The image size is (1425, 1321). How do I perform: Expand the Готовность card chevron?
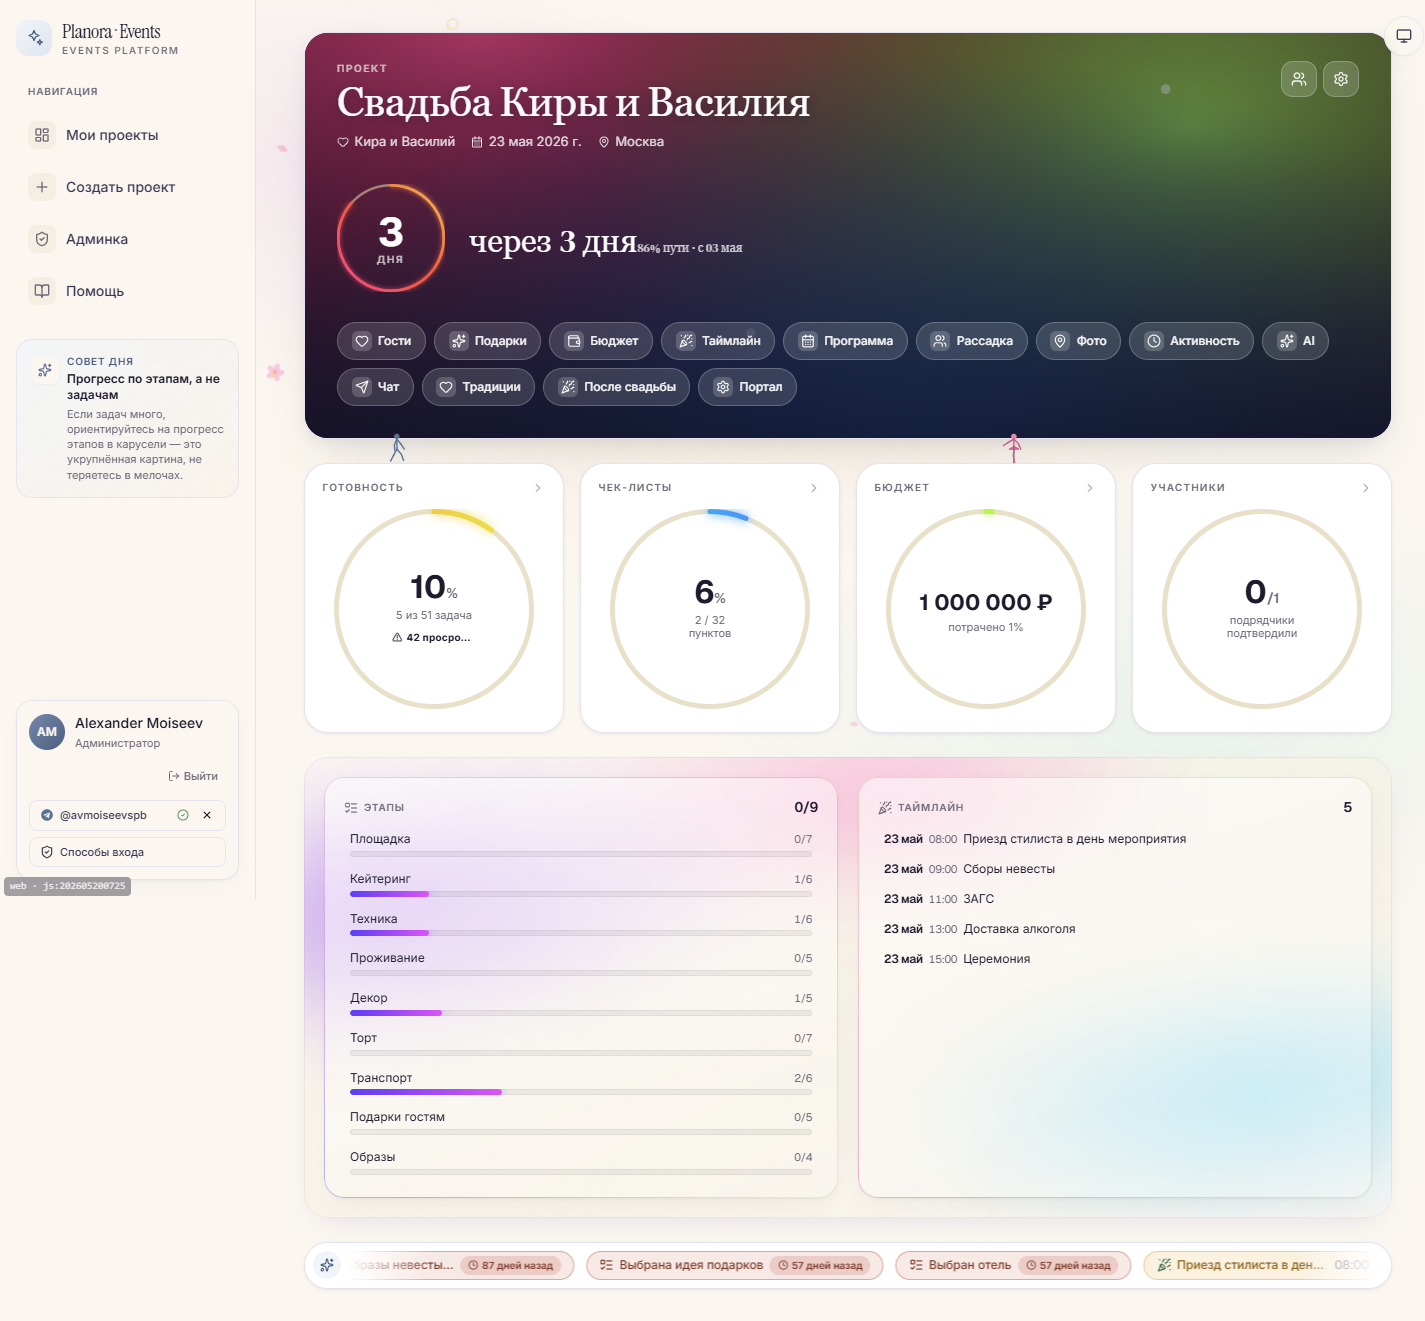[x=537, y=488]
